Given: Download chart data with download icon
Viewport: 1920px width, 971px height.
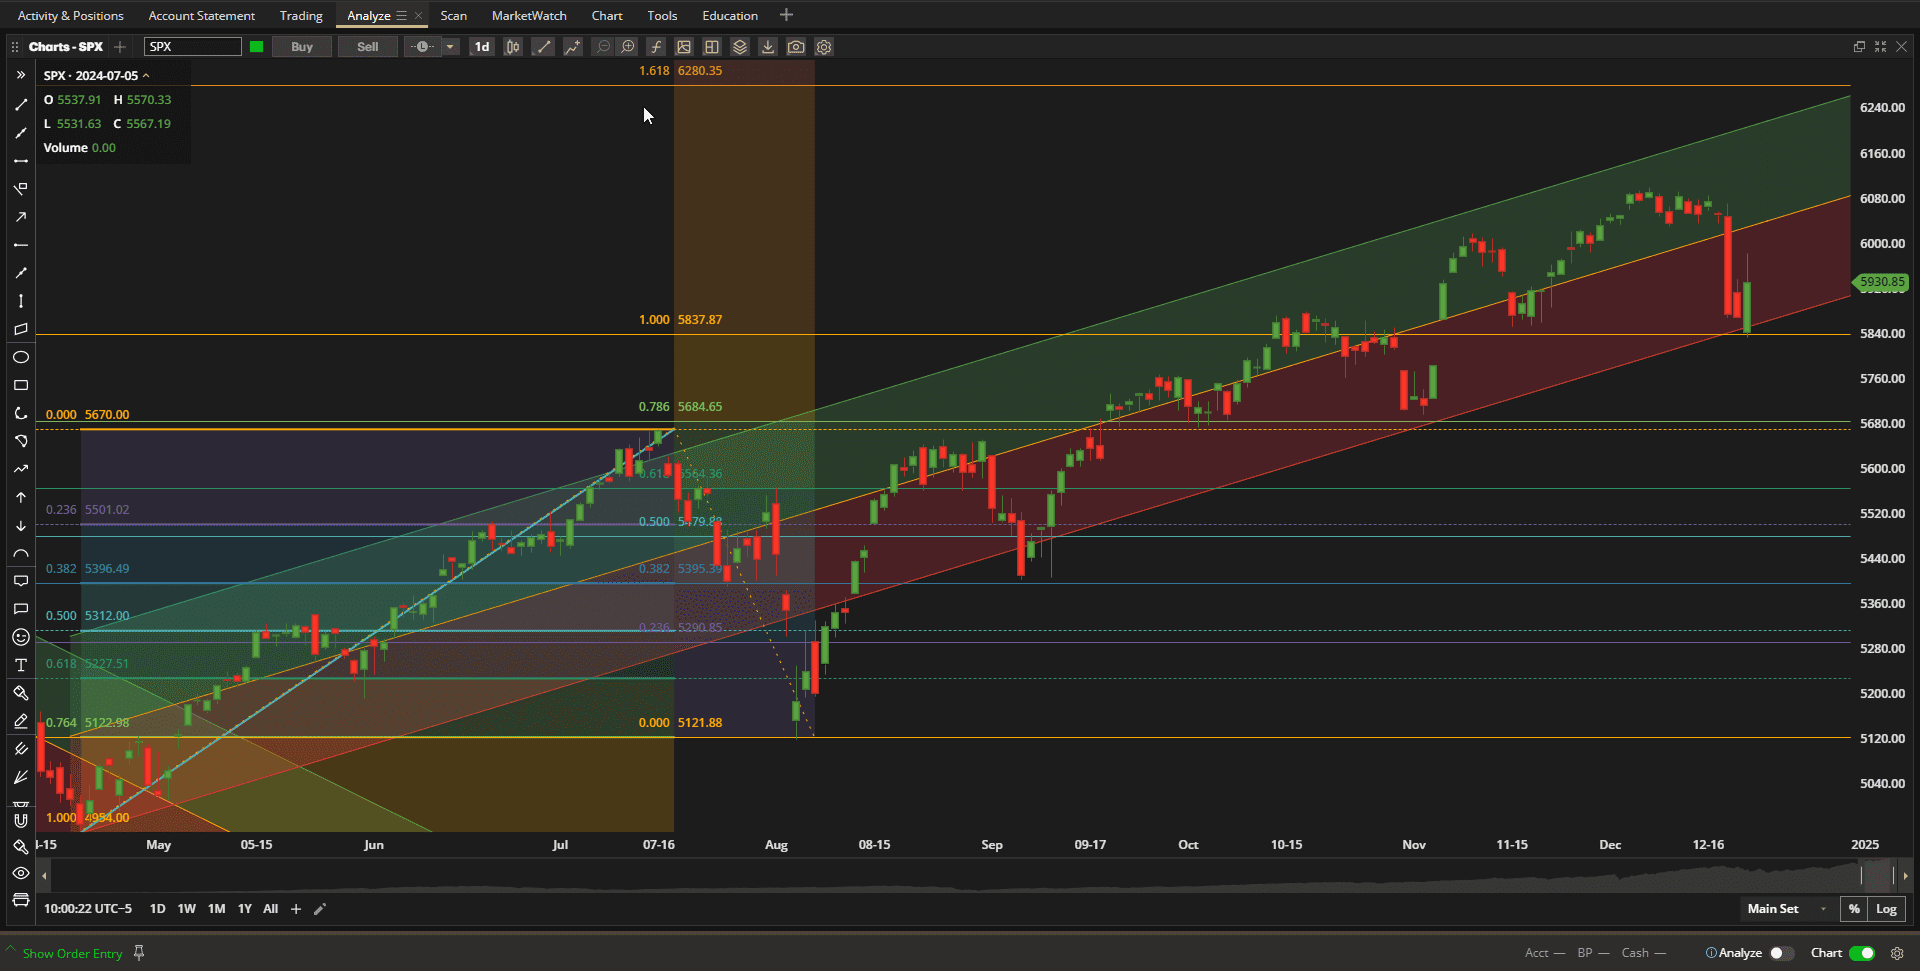Looking at the screenshot, I should pyautogui.click(x=768, y=47).
